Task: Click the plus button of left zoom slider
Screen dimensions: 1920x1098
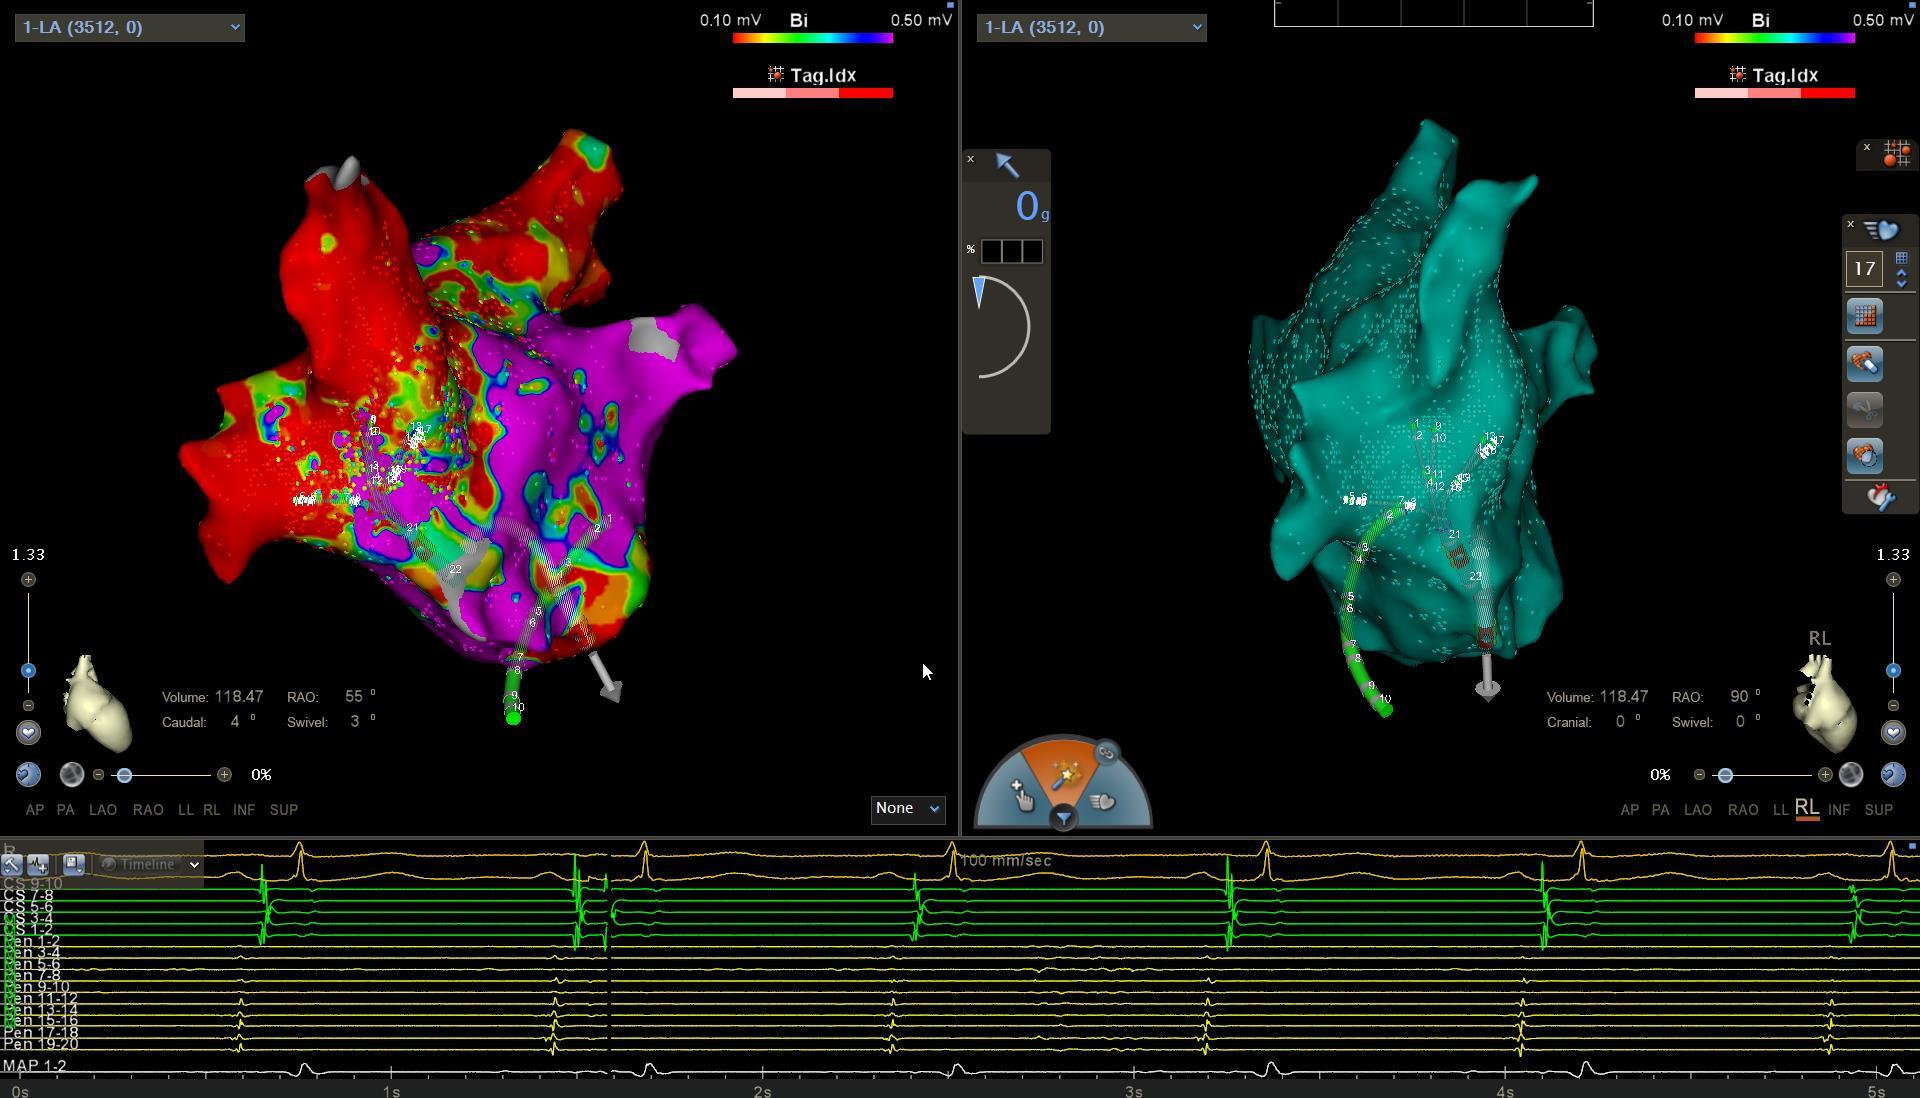Action: (28, 580)
